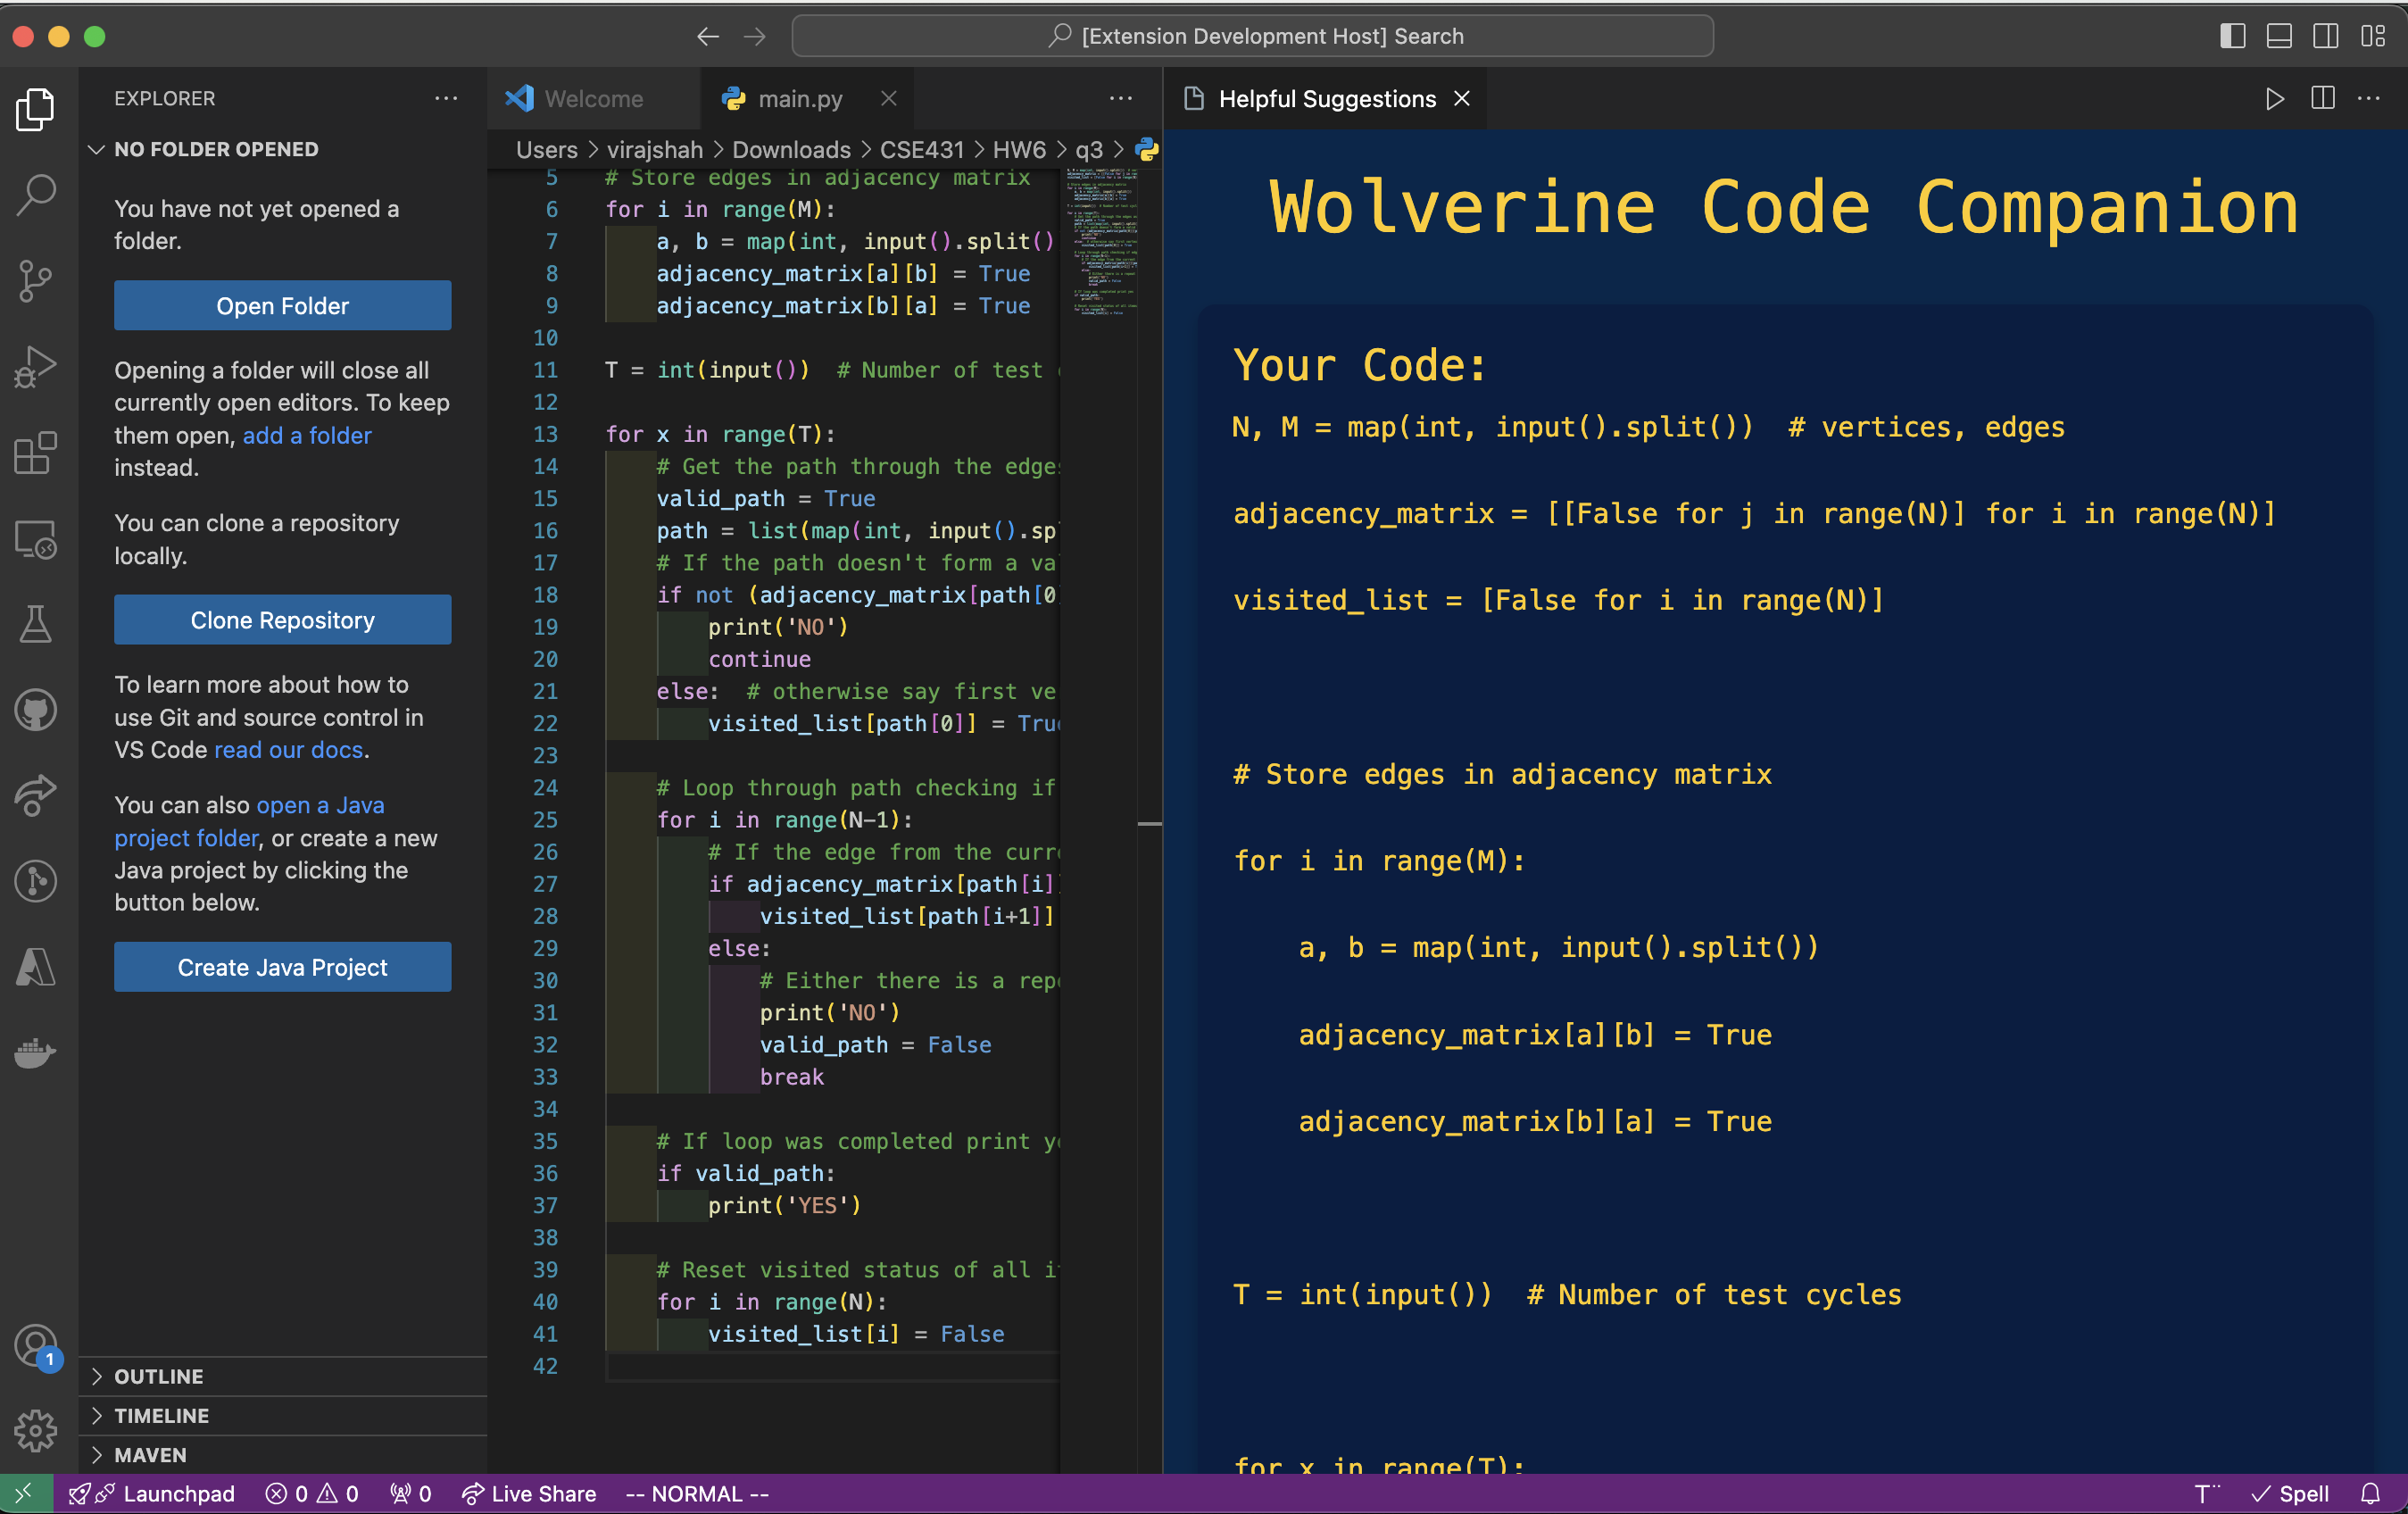Screen dimensions: 2408x1514
Task: Click the command center search field
Action: [1252, 37]
